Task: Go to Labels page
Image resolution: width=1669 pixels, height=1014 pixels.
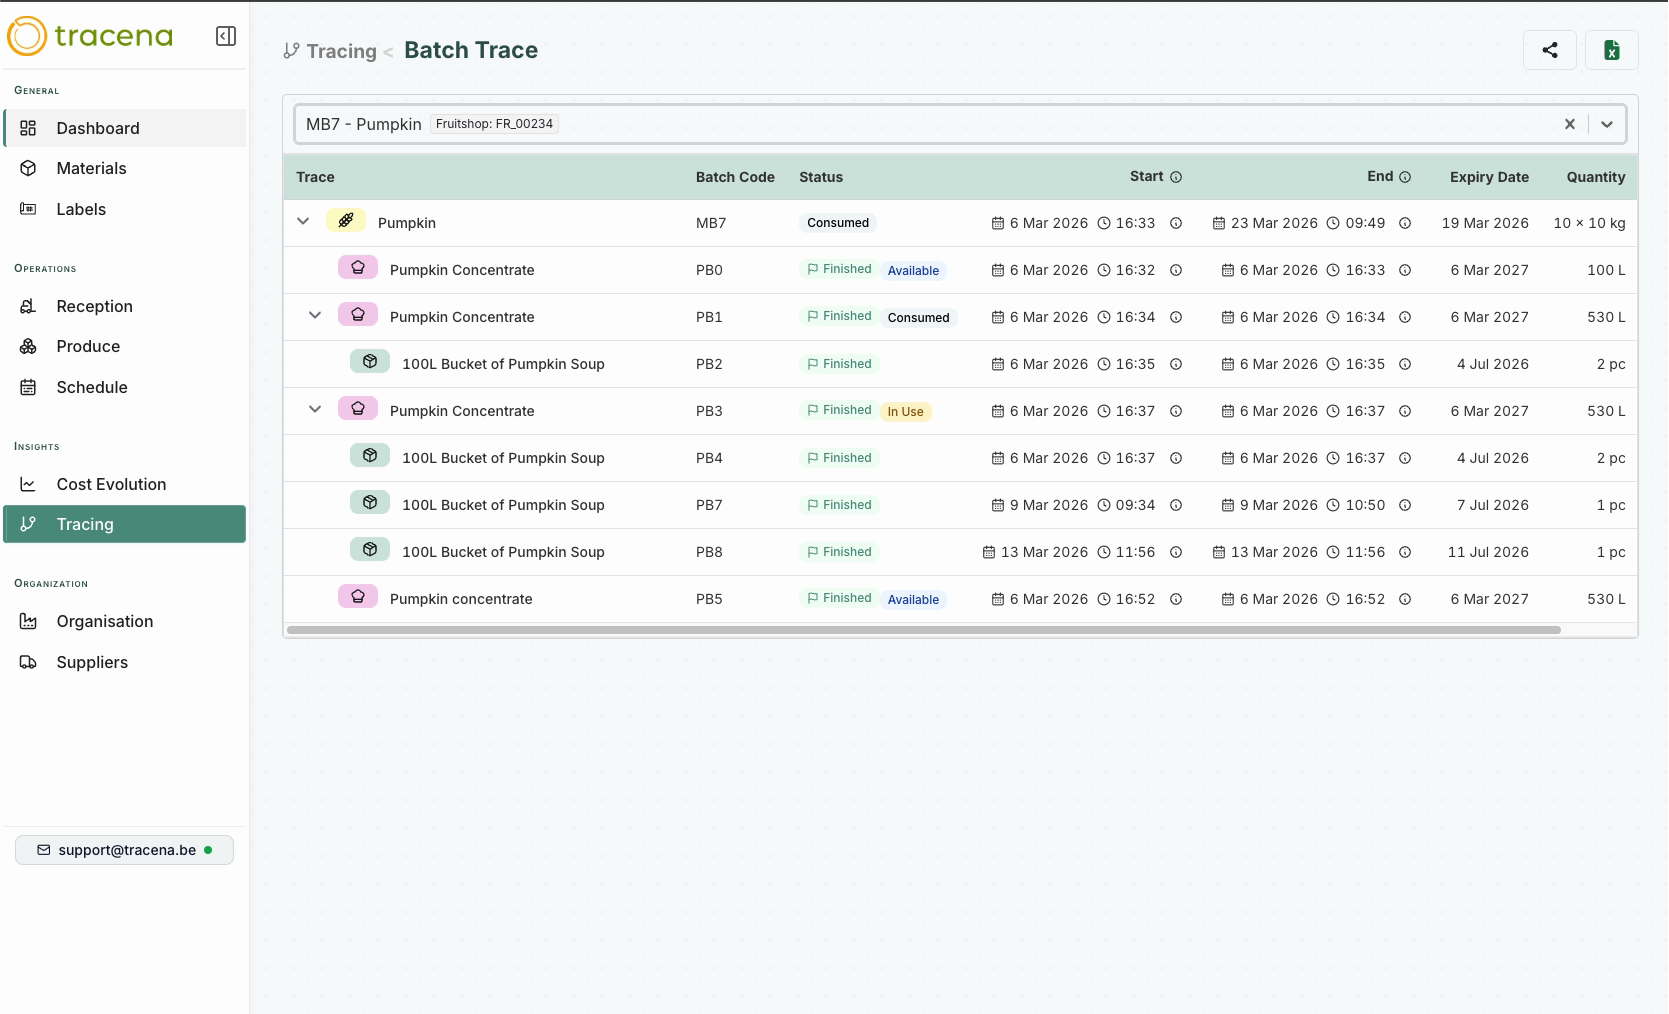Action: [125, 209]
